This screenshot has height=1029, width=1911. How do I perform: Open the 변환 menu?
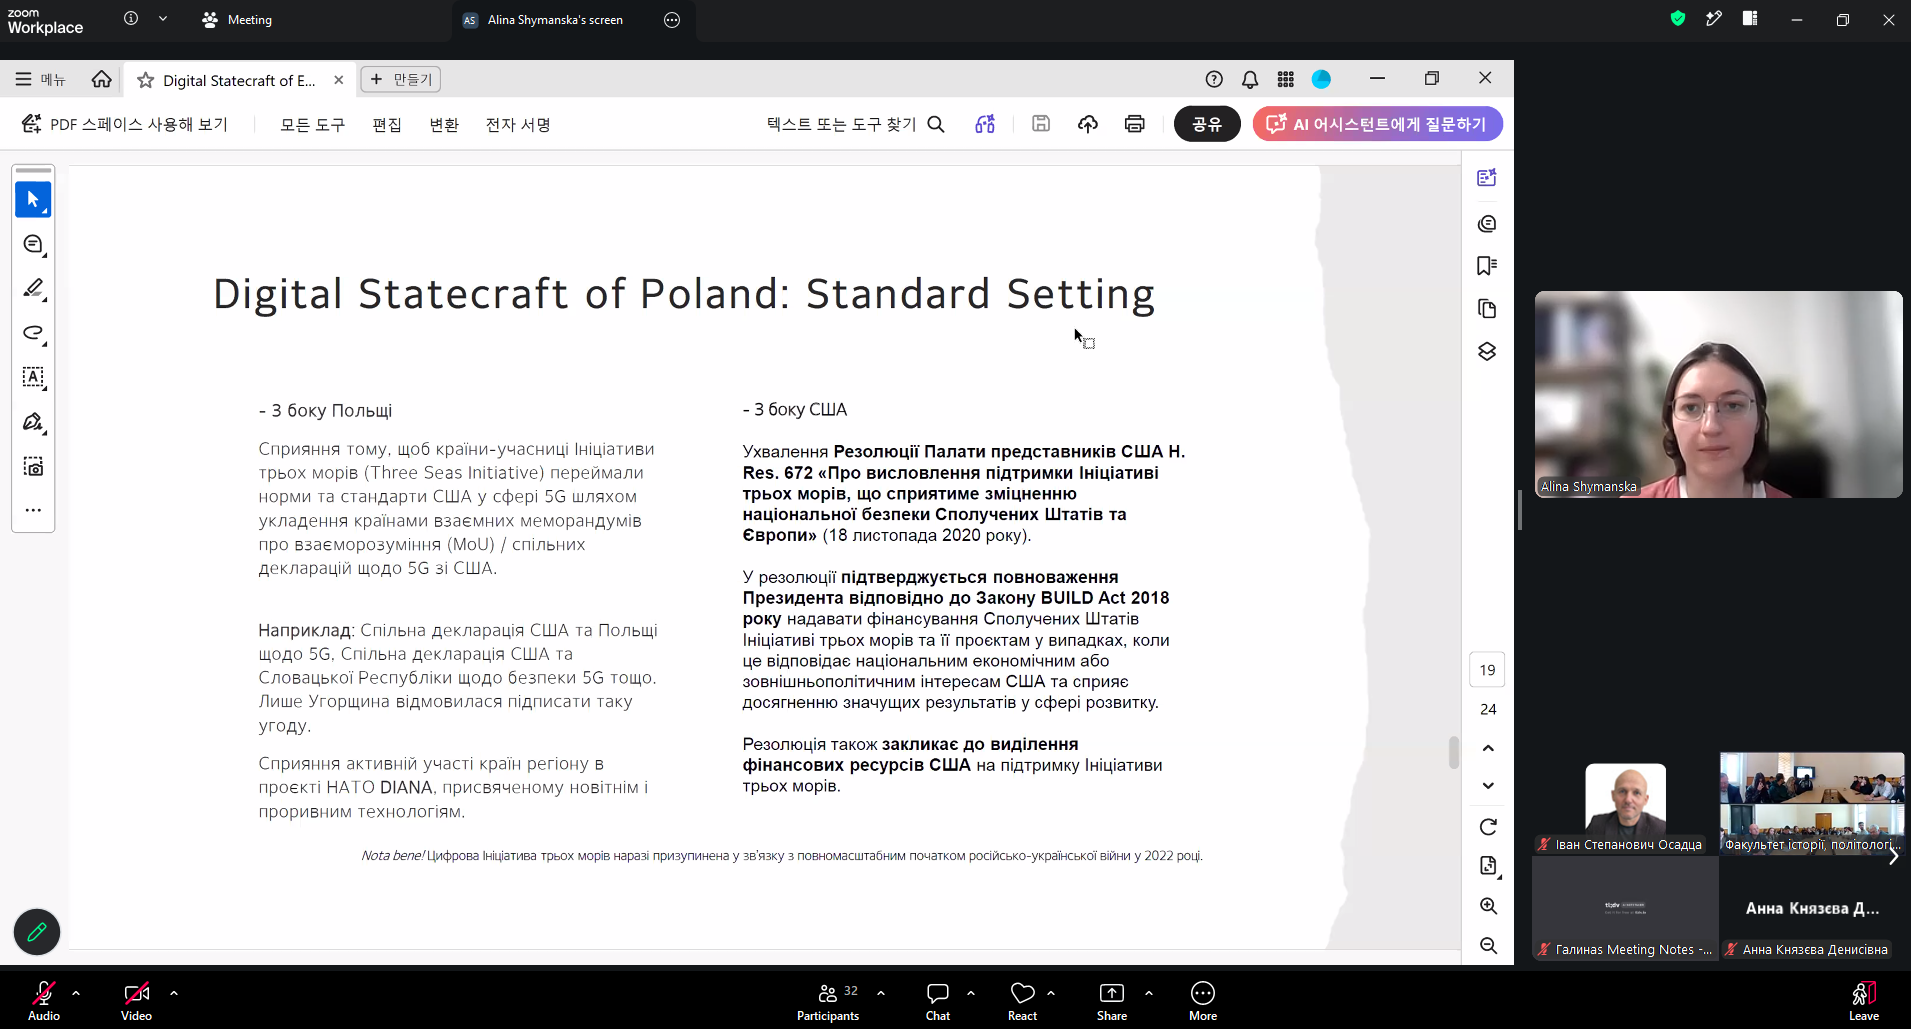click(x=444, y=124)
